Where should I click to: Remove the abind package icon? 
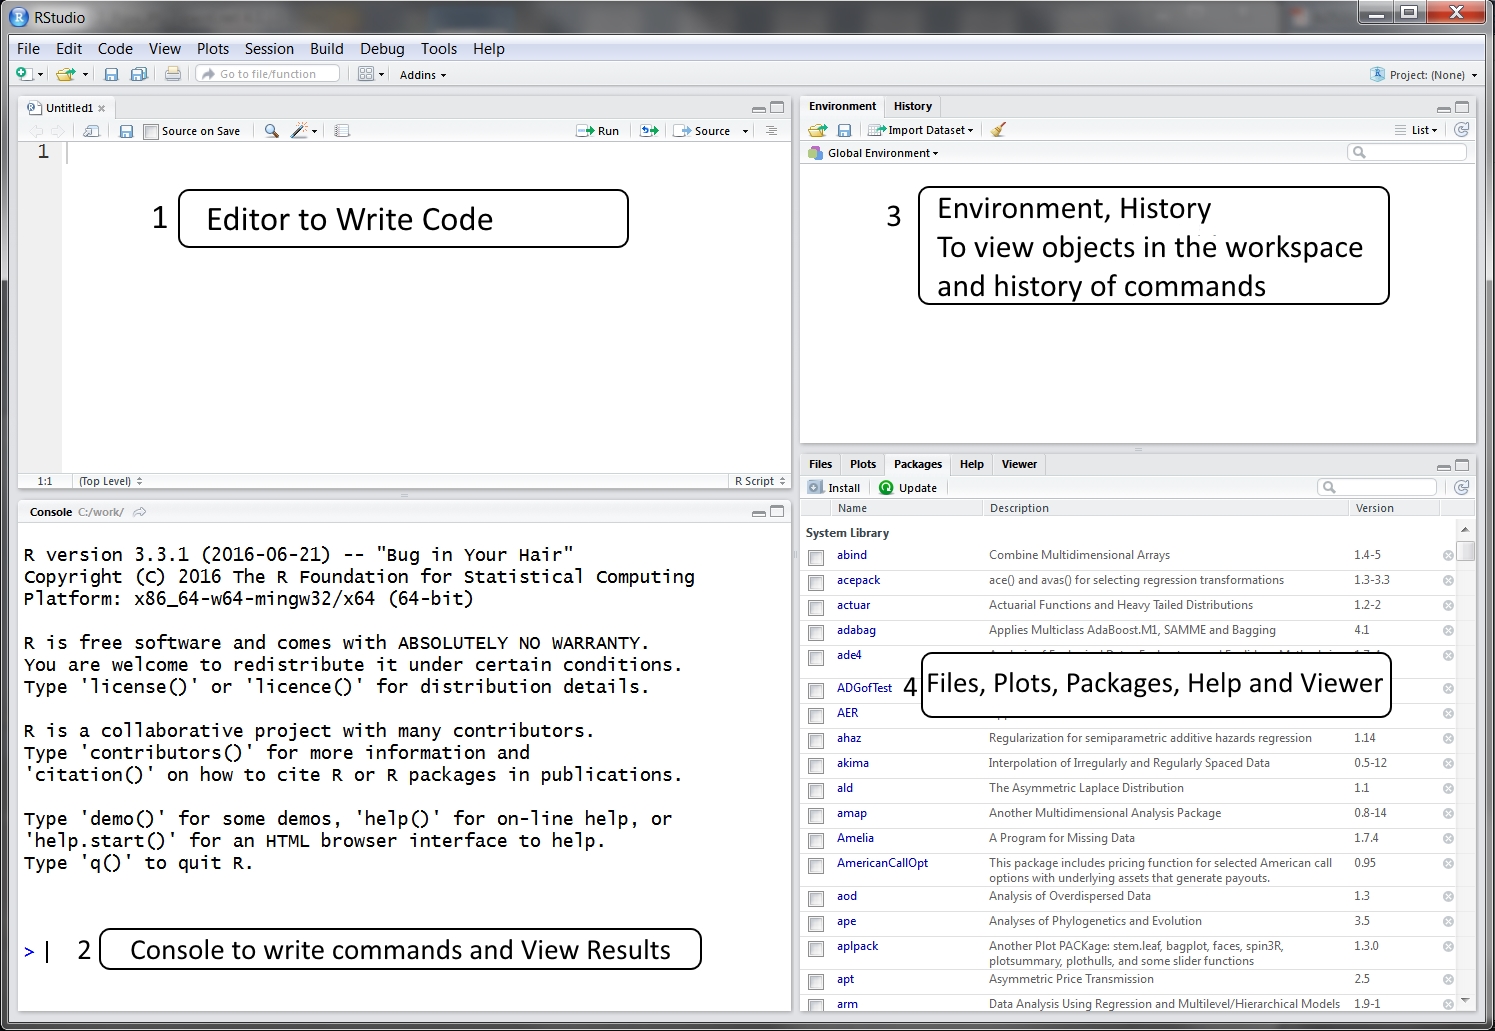point(1448,556)
